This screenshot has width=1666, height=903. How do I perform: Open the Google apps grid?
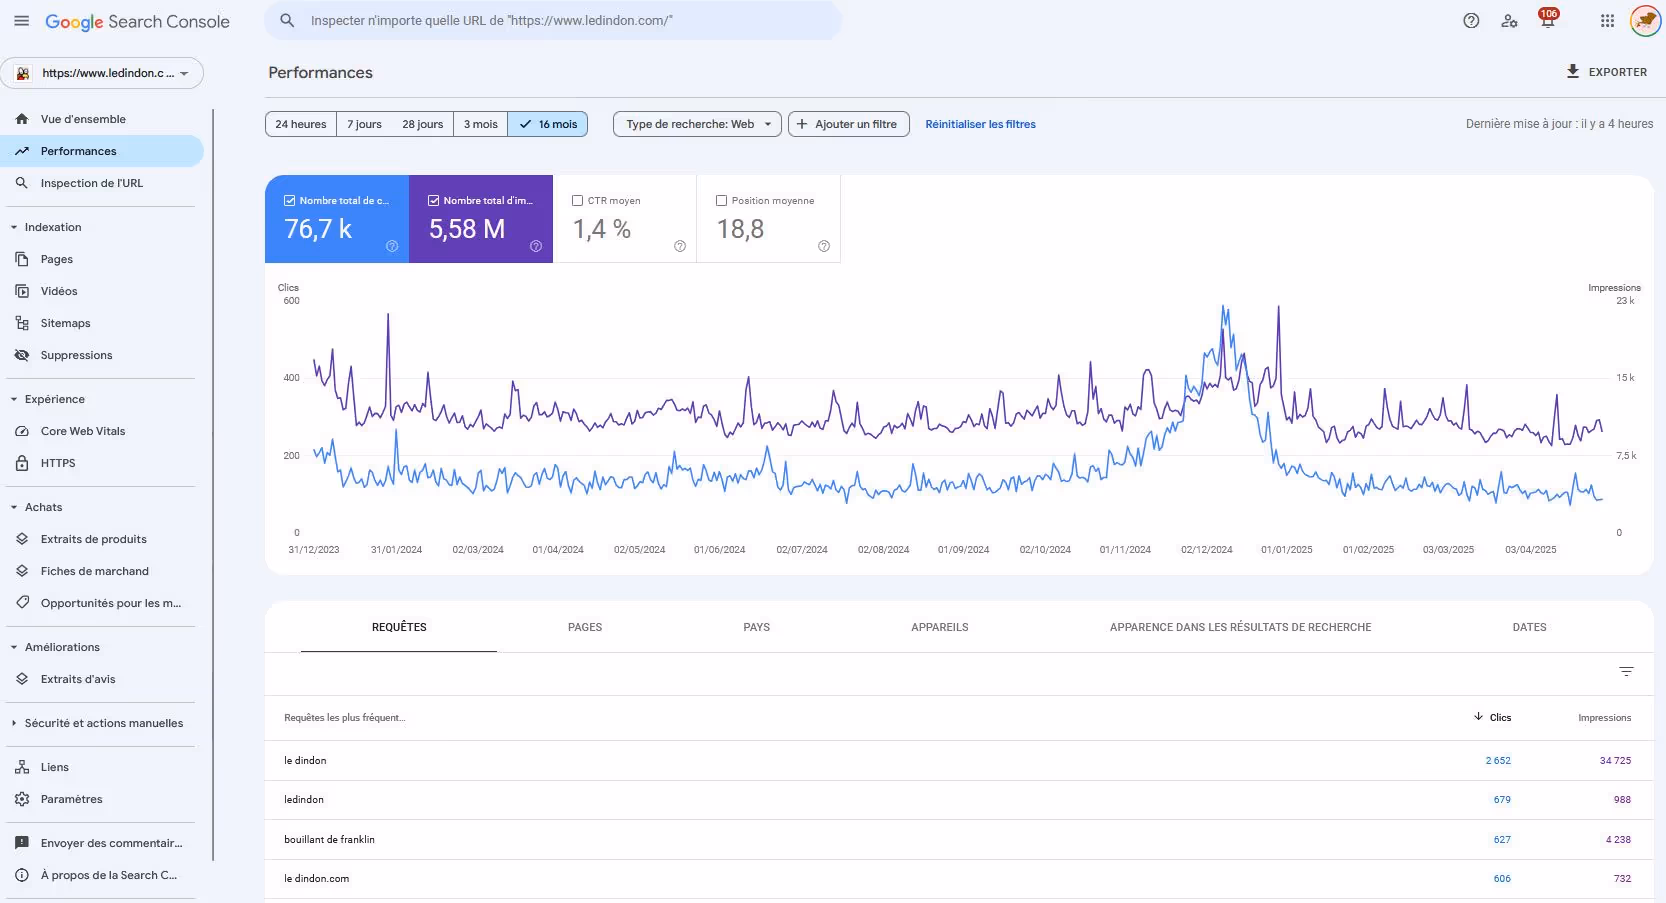(1607, 21)
